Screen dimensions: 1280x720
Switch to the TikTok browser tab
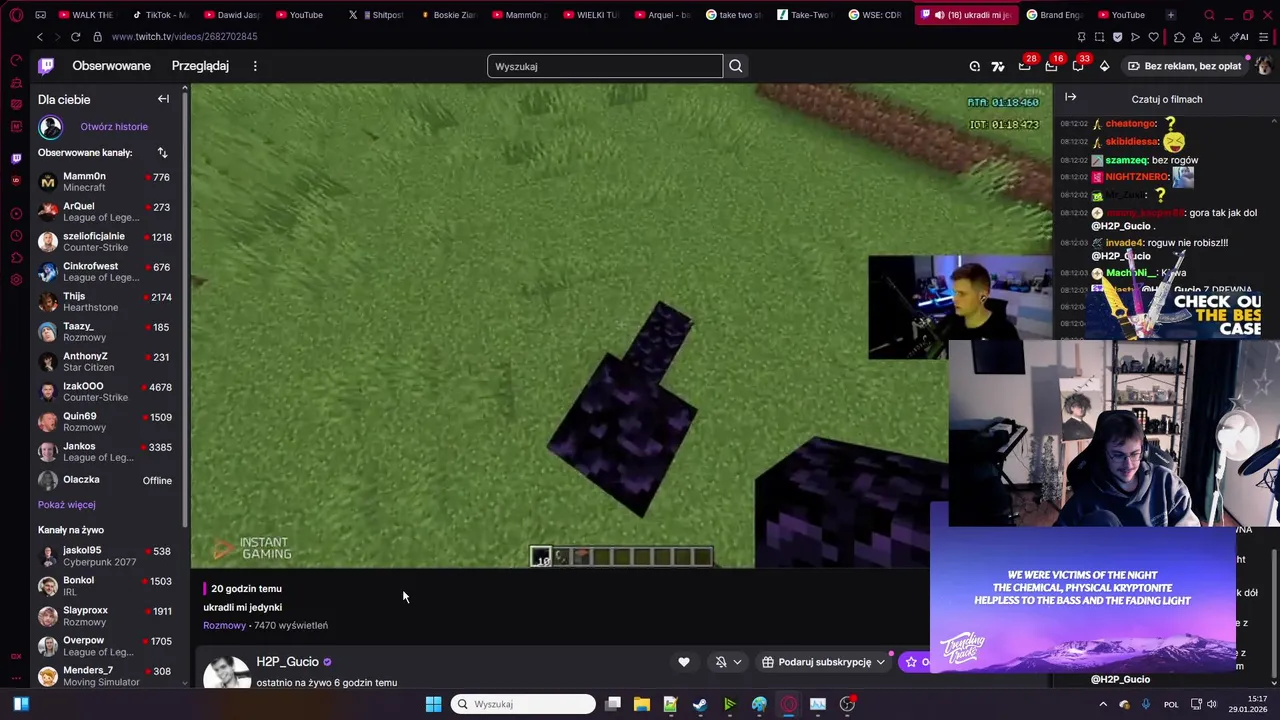click(x=160, y=15)
